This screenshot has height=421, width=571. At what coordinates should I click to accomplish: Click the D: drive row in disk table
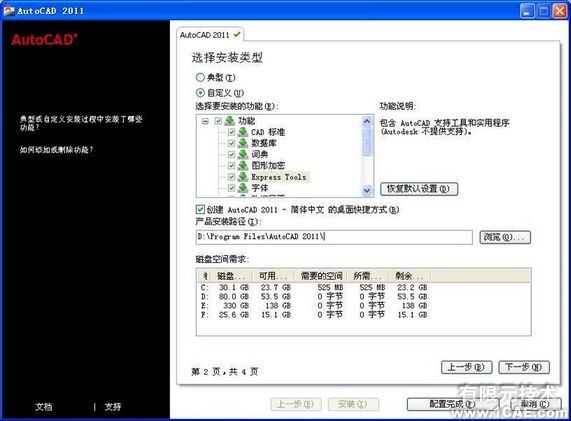(x=314, y=296)
